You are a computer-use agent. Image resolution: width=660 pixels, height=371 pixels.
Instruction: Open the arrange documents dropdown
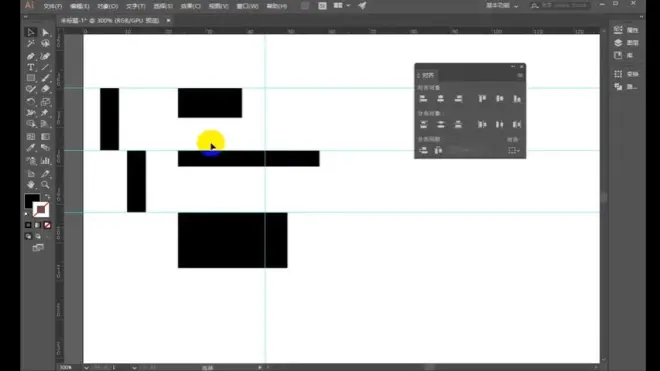(341, 5)
